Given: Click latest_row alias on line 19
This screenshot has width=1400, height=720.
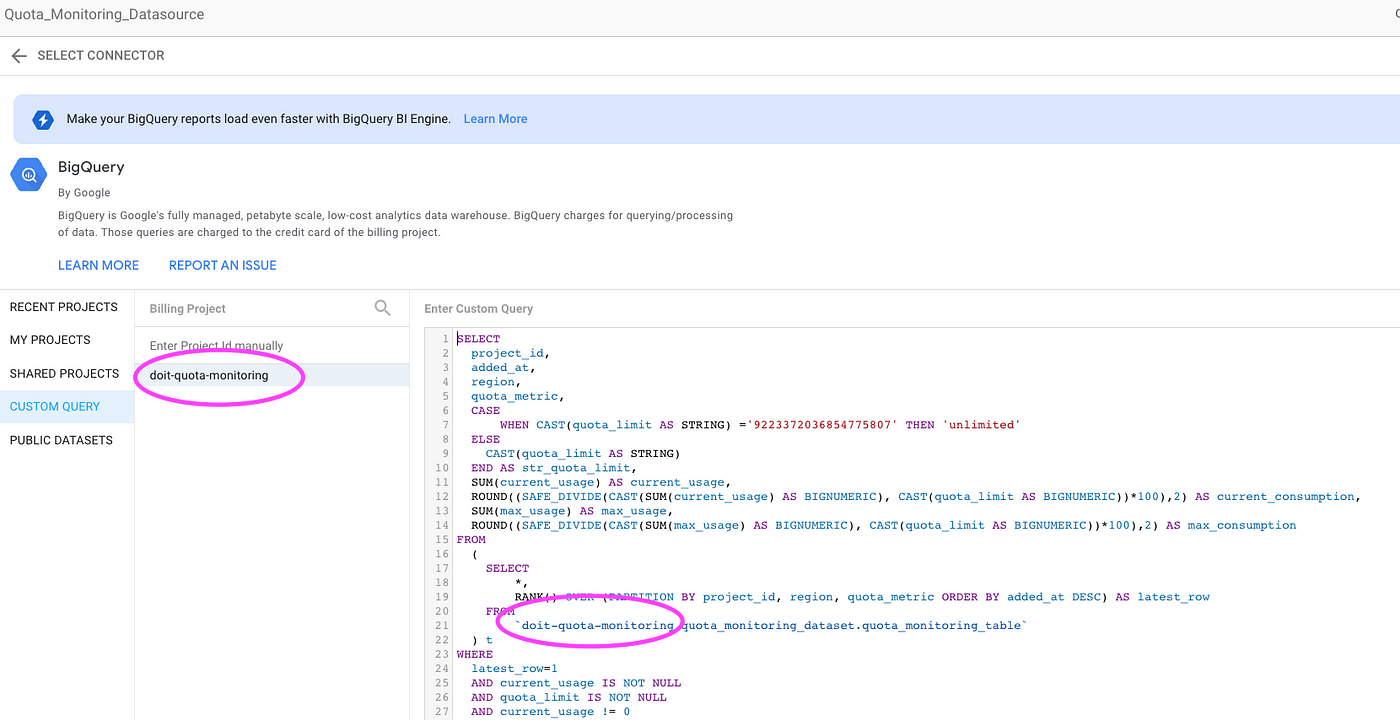Looking at the screenshot, I should [x=1173, y=597].
